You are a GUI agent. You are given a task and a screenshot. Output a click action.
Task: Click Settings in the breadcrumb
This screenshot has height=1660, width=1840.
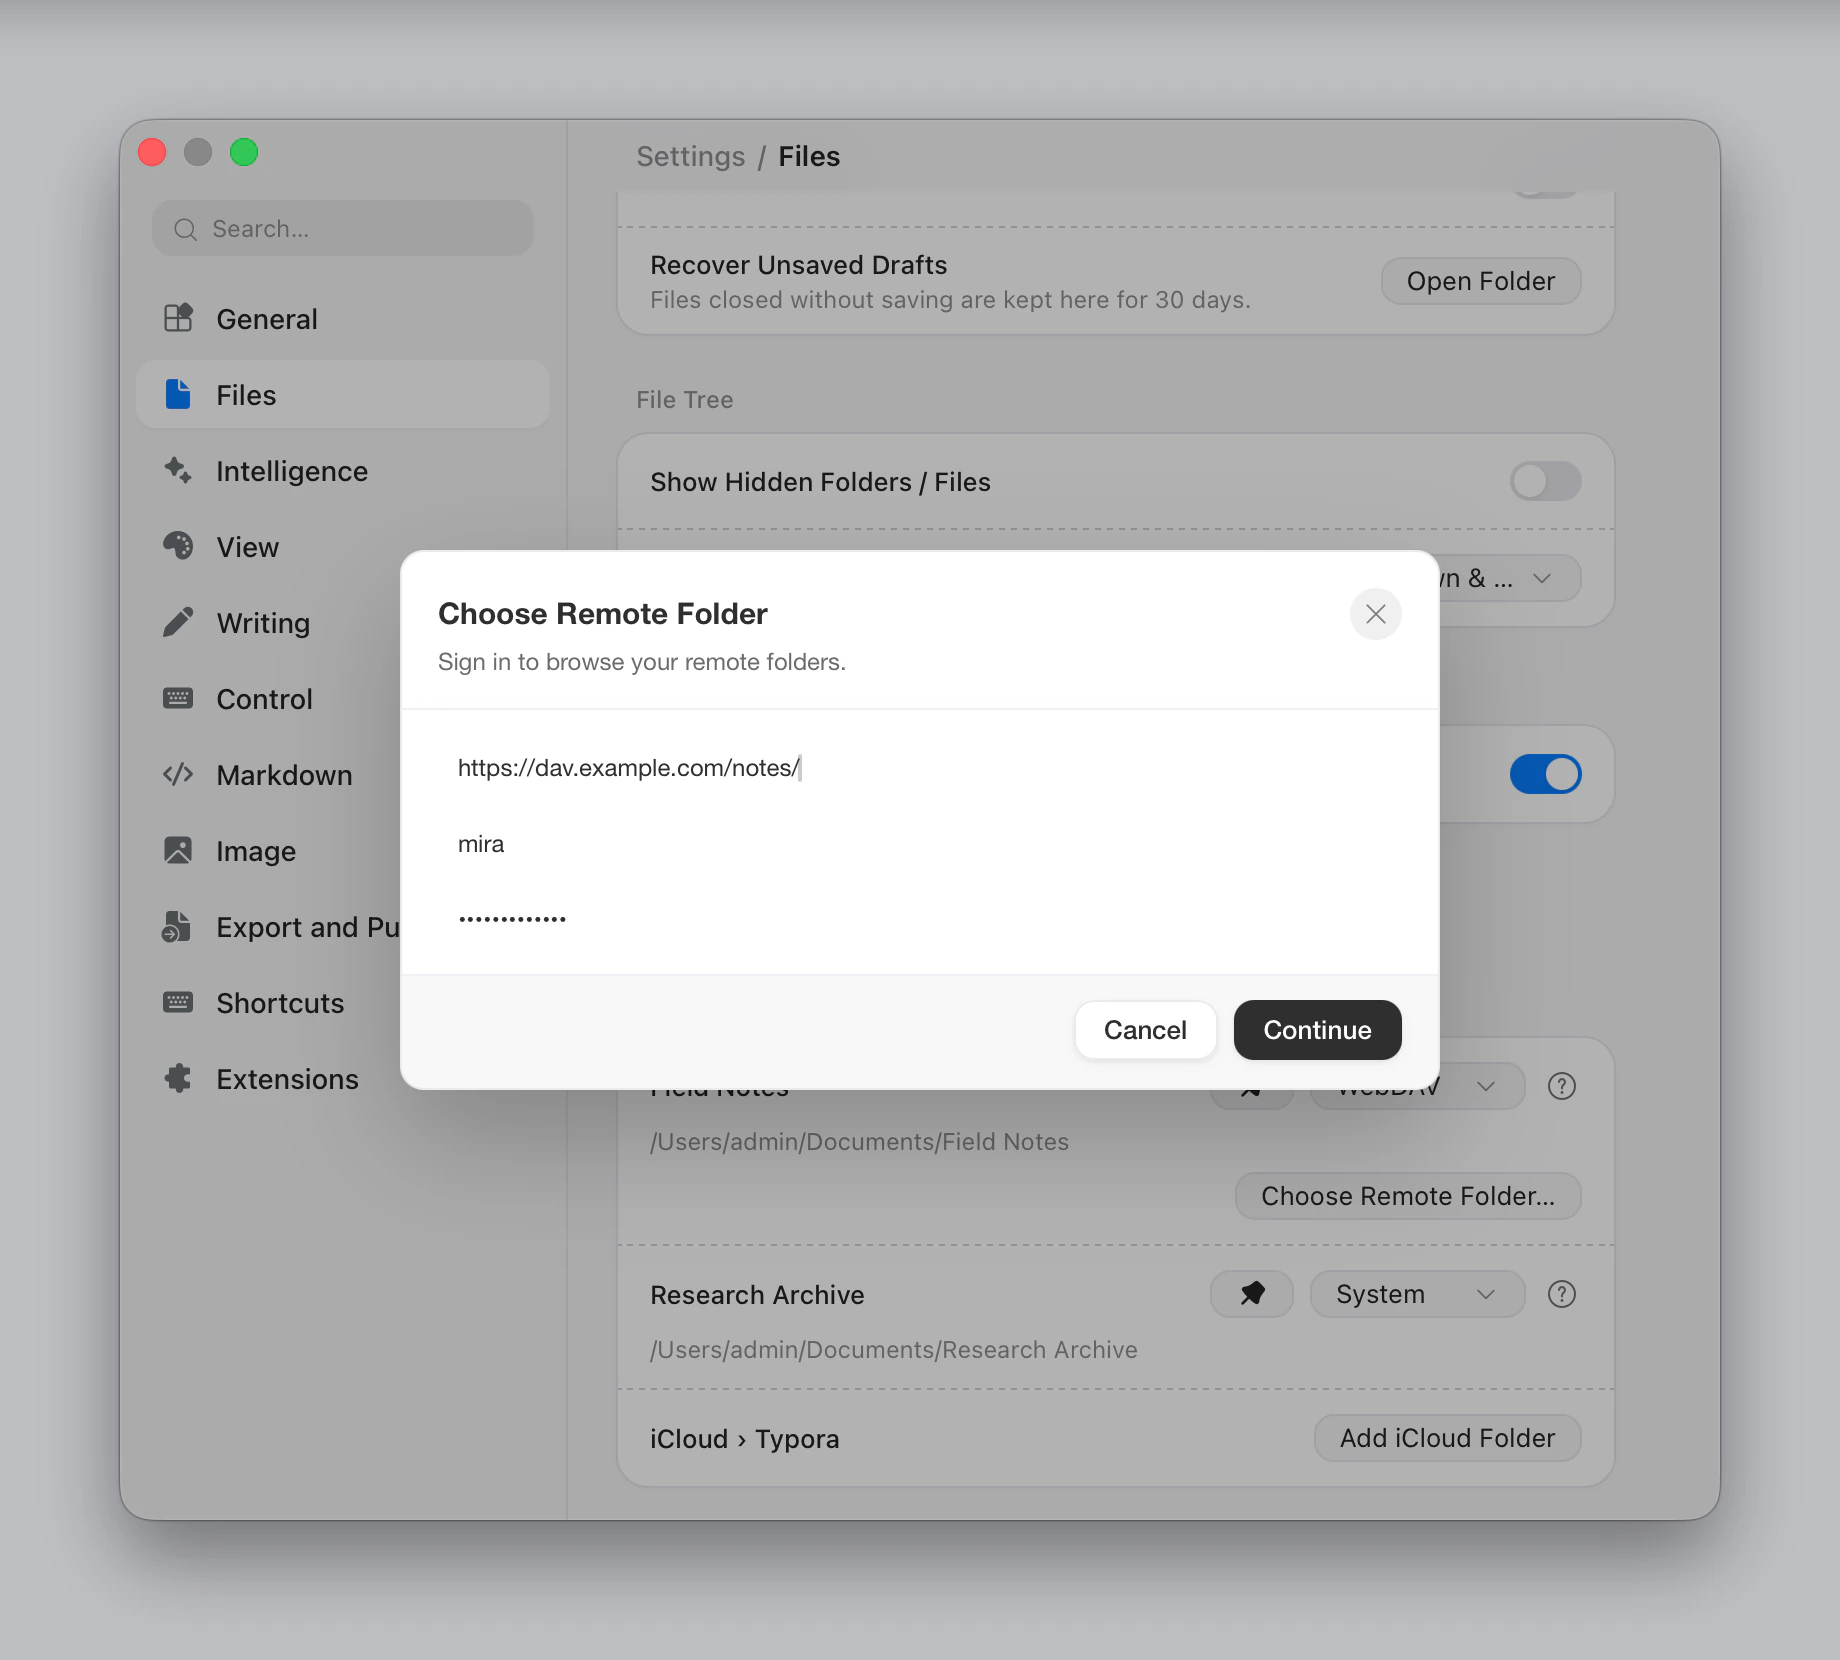click(x=690, y=156)
